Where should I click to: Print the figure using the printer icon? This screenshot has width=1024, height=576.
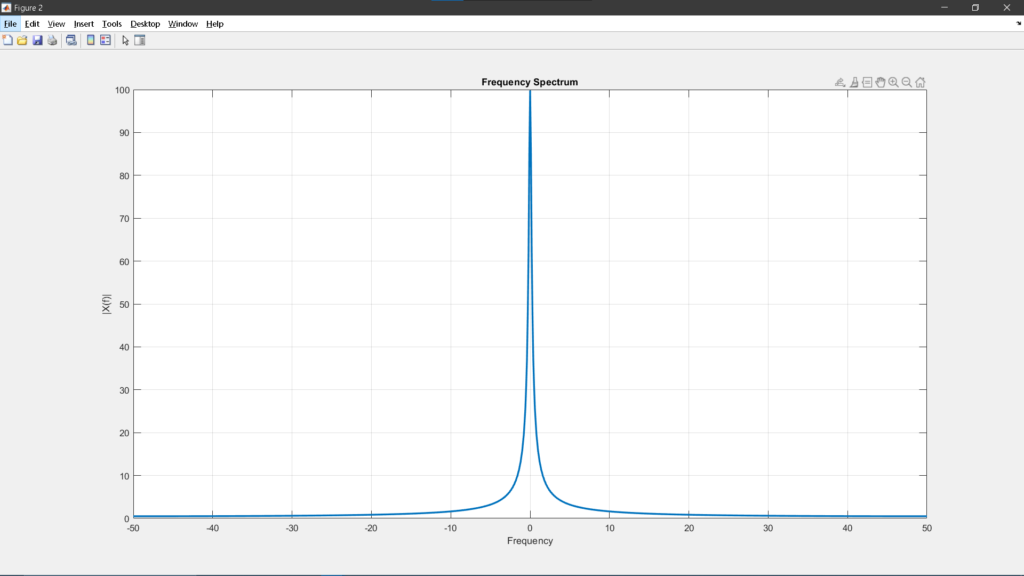point(52,40)
